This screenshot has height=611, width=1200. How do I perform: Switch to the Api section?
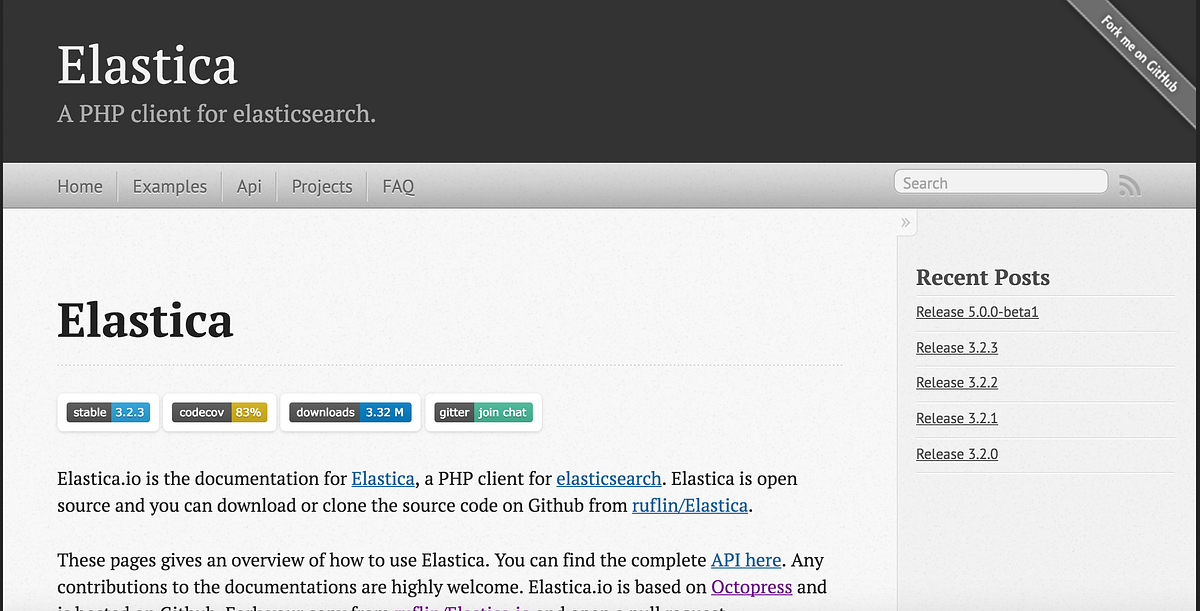(x=248, y=186)
